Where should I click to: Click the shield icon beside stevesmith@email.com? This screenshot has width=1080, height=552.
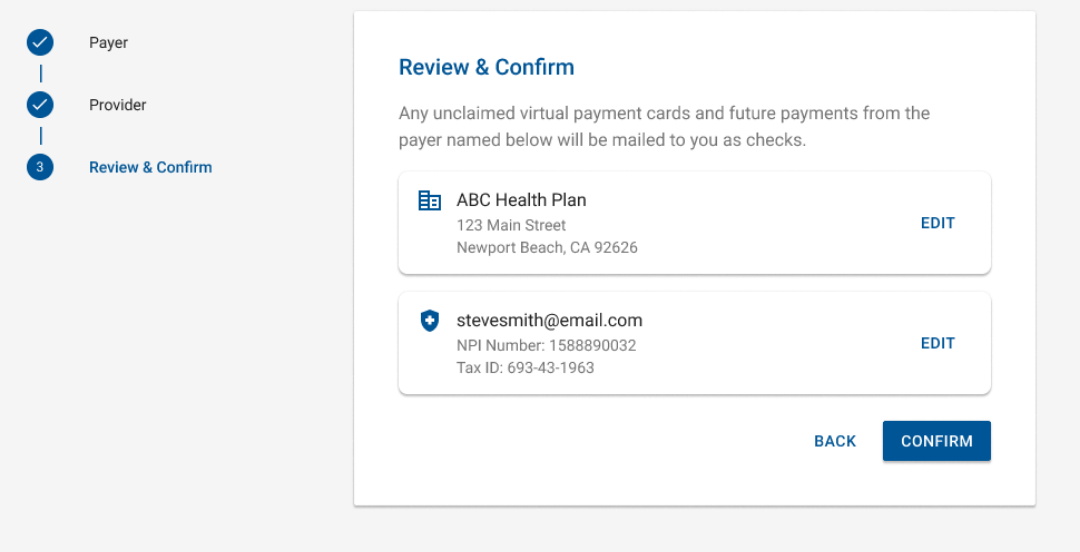click(x=430, y=320)
